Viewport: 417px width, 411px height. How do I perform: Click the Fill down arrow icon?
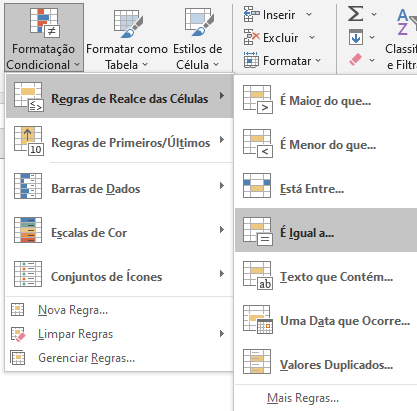tap(356, 37)
